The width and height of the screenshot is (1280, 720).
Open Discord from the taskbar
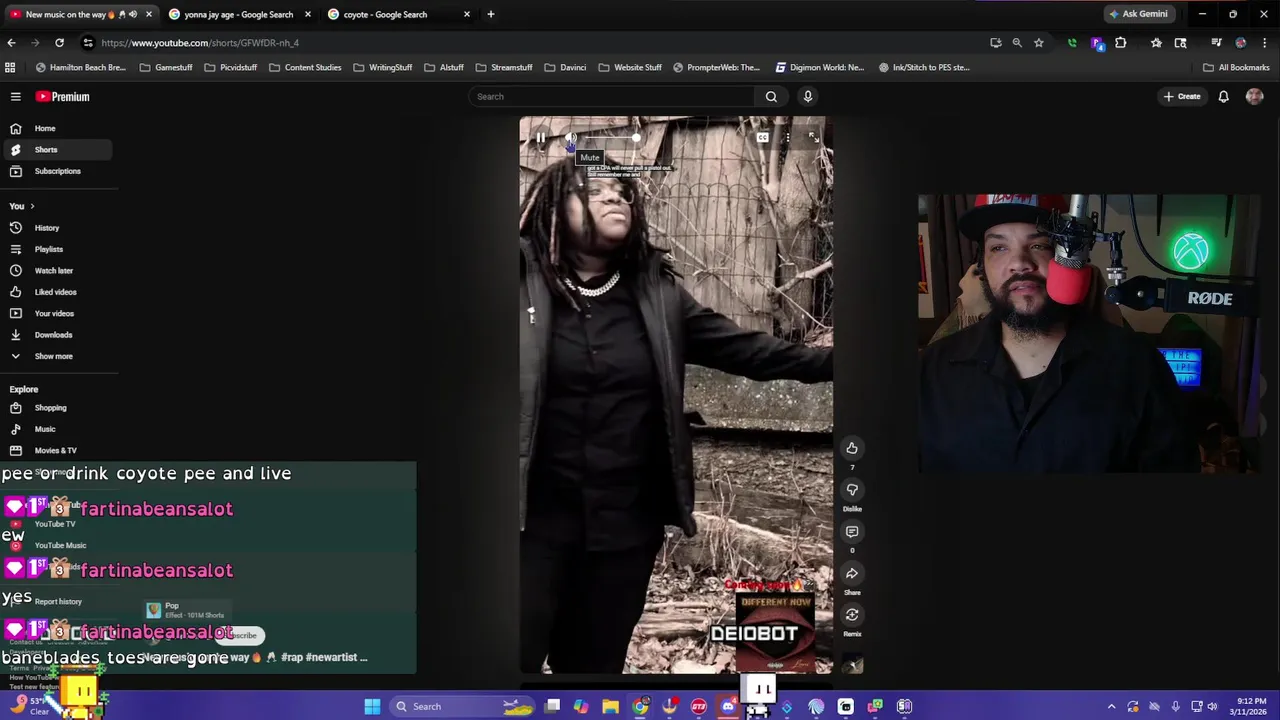point(728,707)
